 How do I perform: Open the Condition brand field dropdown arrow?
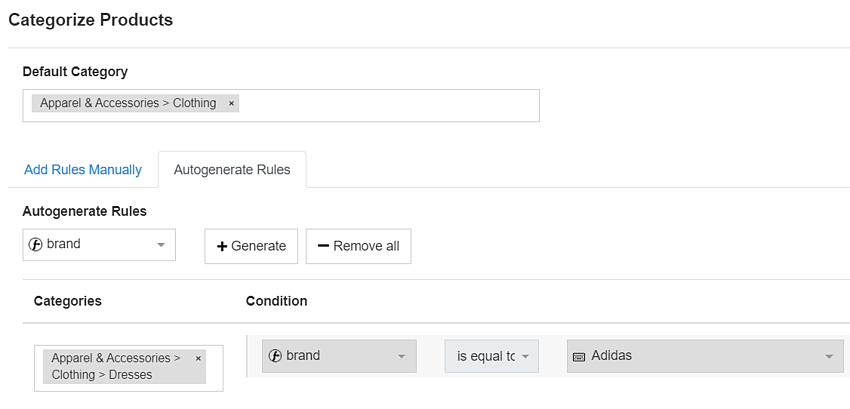pyautogui.click(x=401, y=356)
